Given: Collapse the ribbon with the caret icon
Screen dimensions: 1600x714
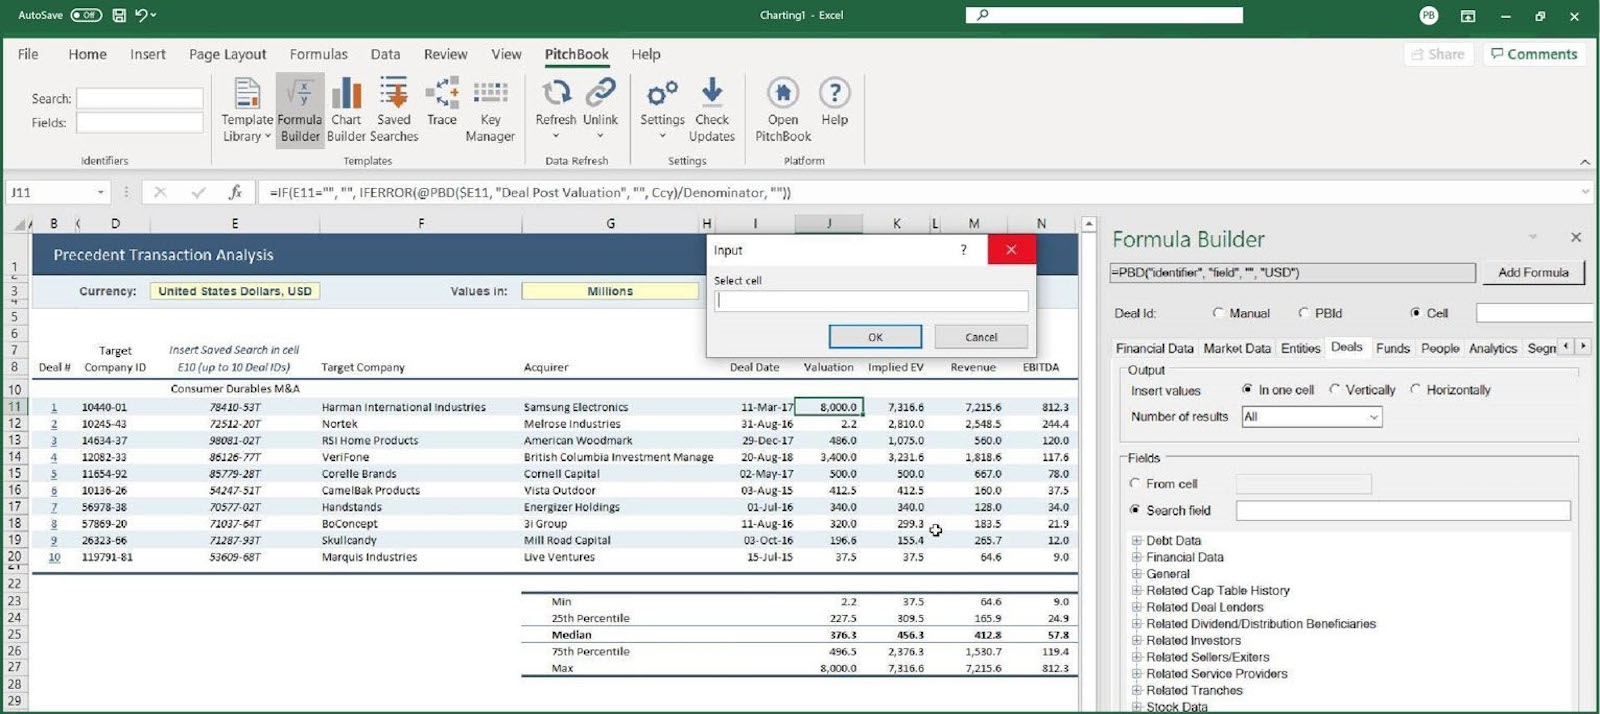Looking at the screenshot, I should (1585, 162).
